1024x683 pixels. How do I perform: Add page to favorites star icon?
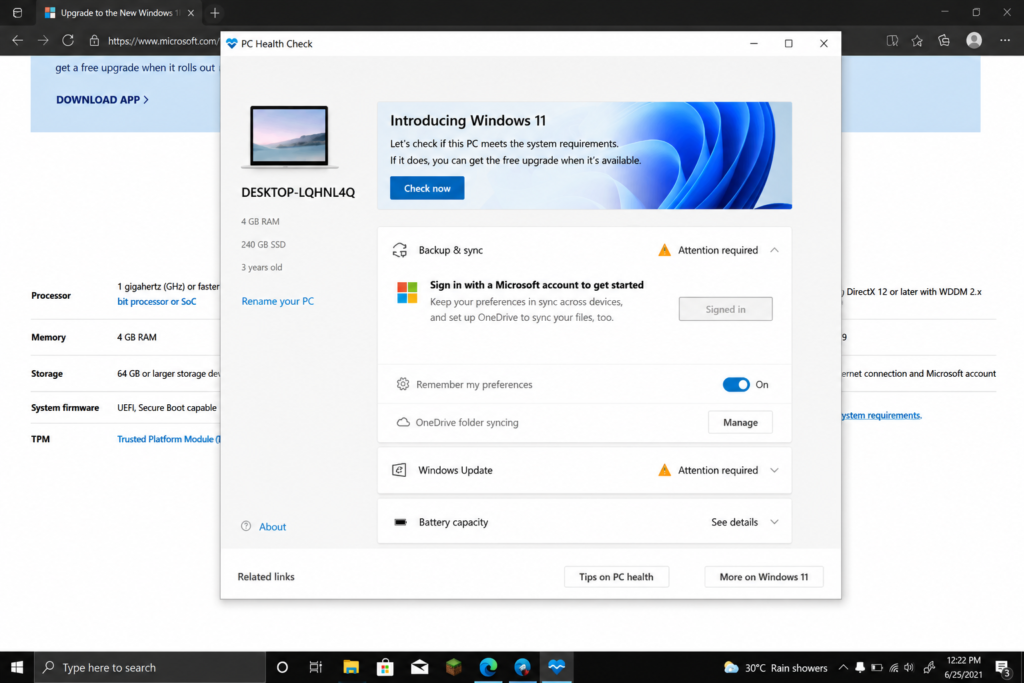click(x=917, y=40)
